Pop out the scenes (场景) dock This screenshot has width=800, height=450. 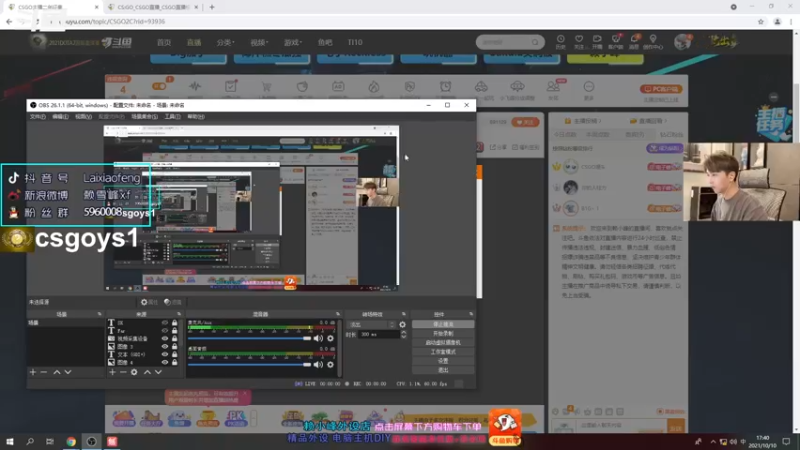(x=99, y=314)
